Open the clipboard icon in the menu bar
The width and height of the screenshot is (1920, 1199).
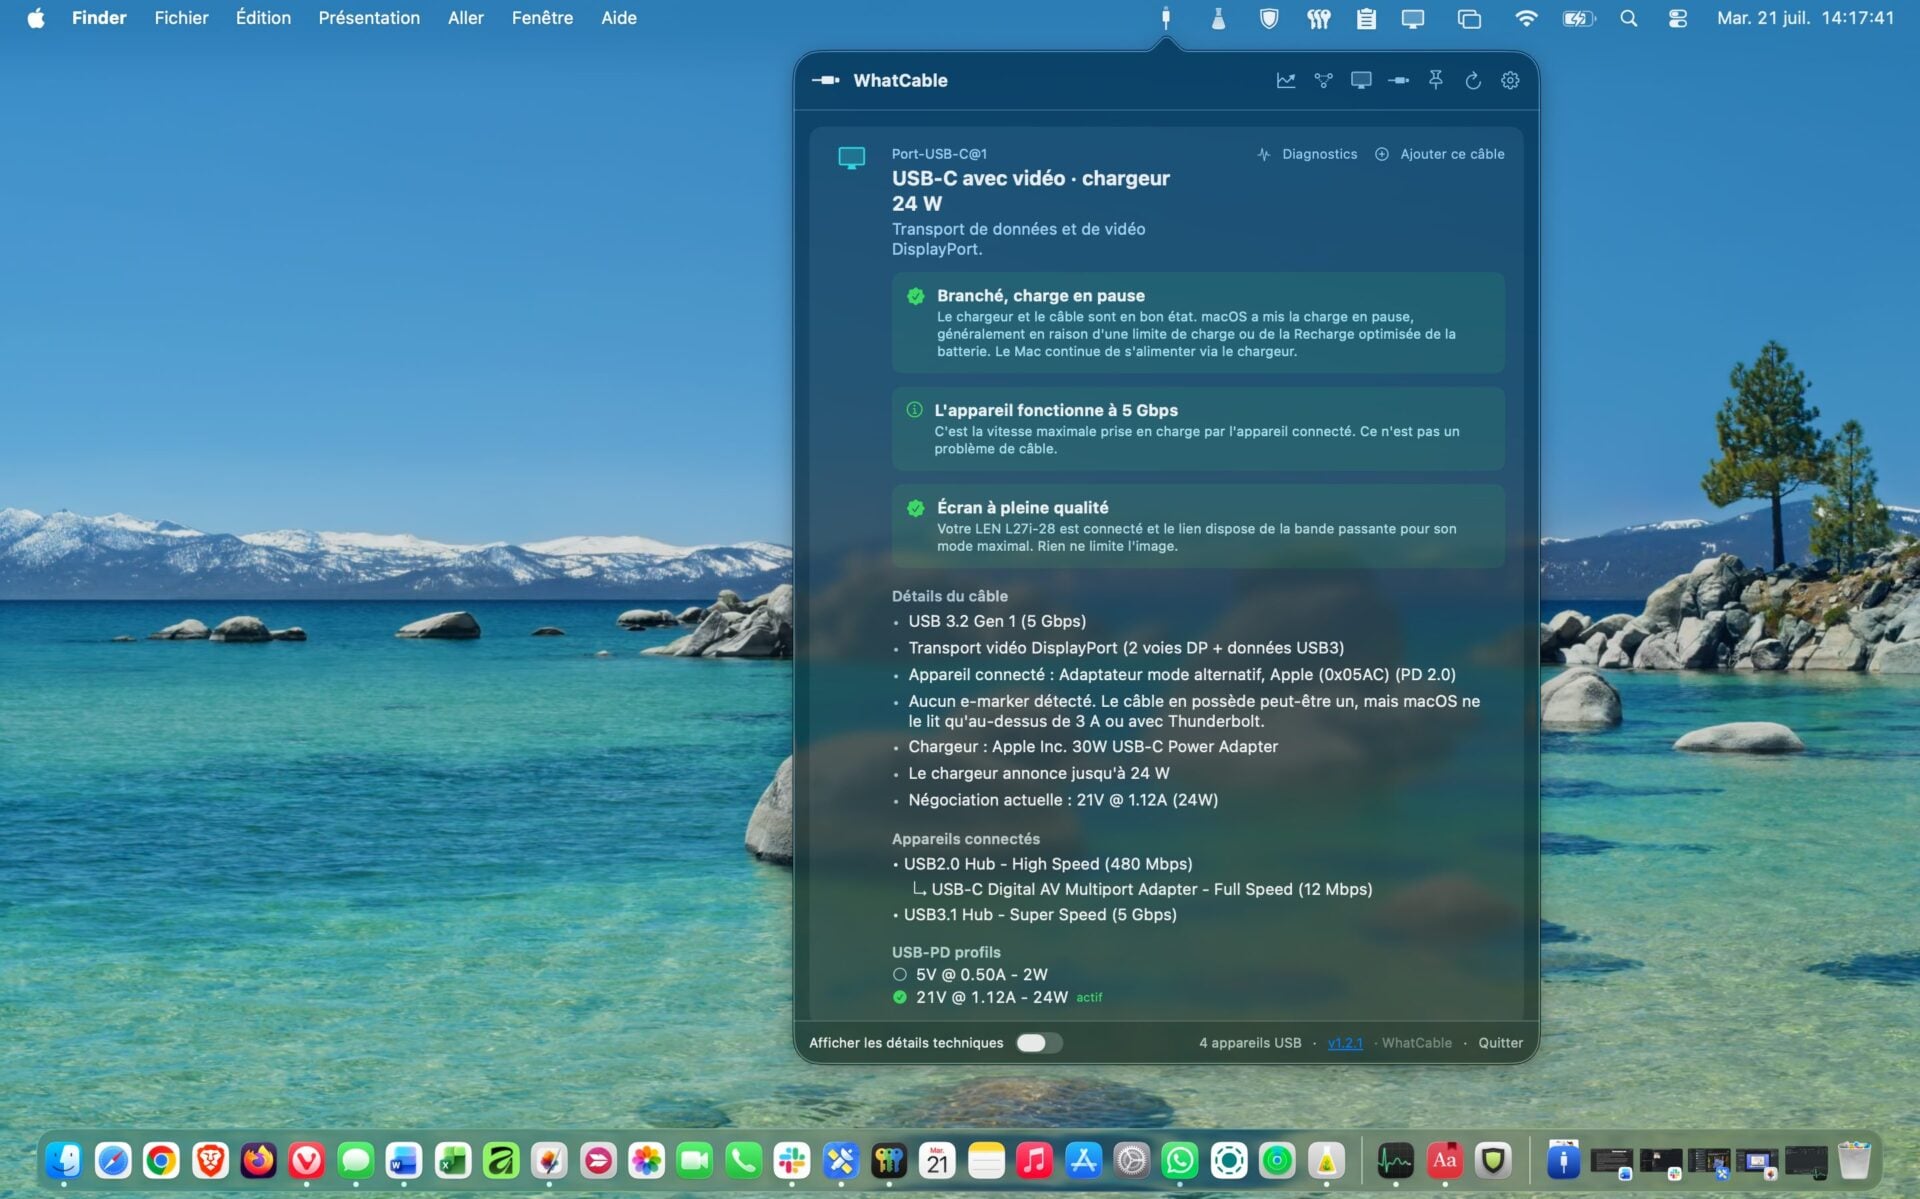tap(1366, 18)
